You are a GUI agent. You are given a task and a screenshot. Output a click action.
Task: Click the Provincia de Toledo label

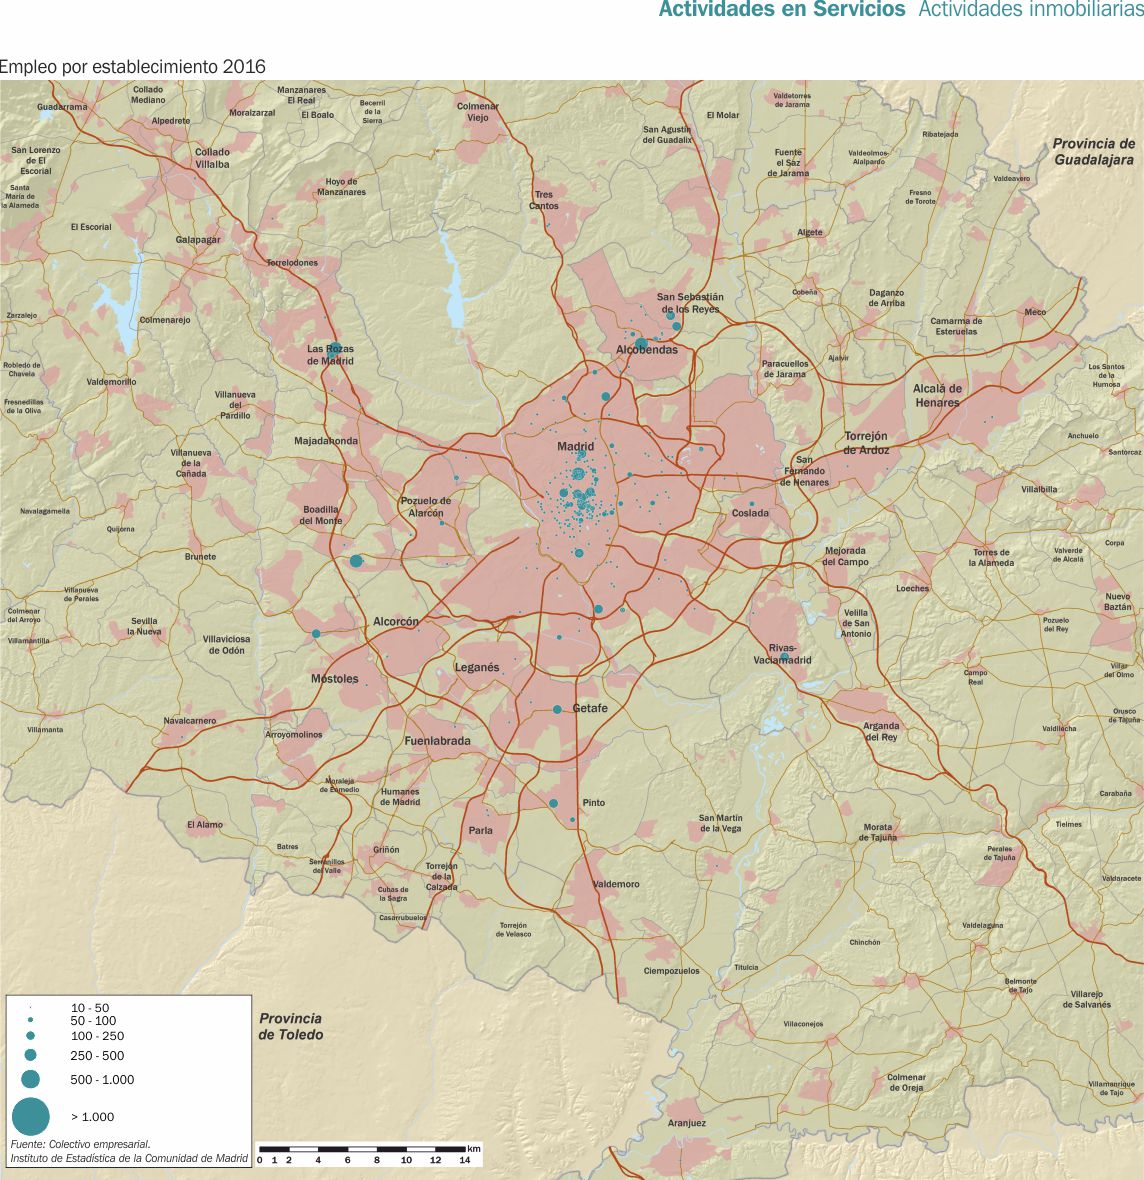291,1026
